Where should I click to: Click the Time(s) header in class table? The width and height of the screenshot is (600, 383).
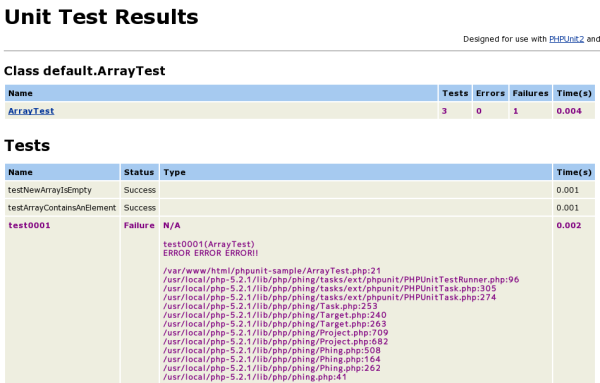click(574, 93)
